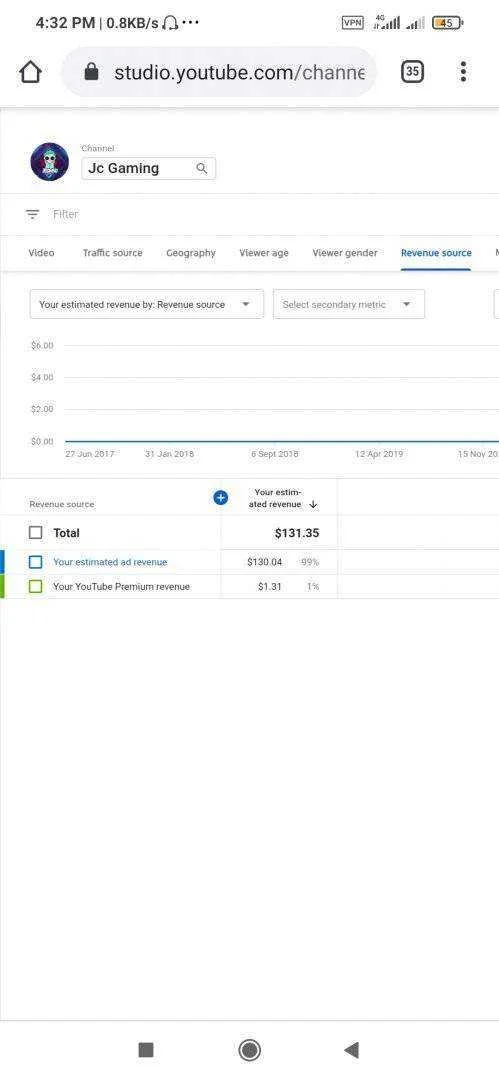Click the filter lines icon
The image size is (499, 1080).
pos(32,214)
